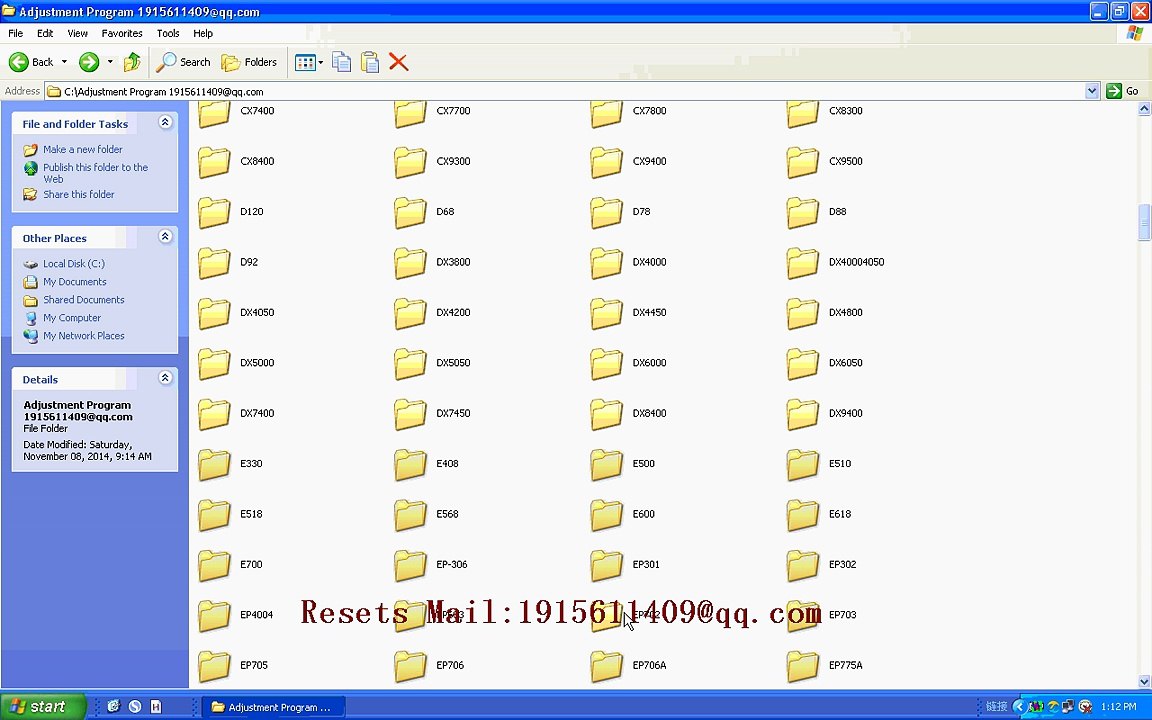Click the Adjustment Program taskbar button
The image size is (1152, 720).
tap(272, 707)
